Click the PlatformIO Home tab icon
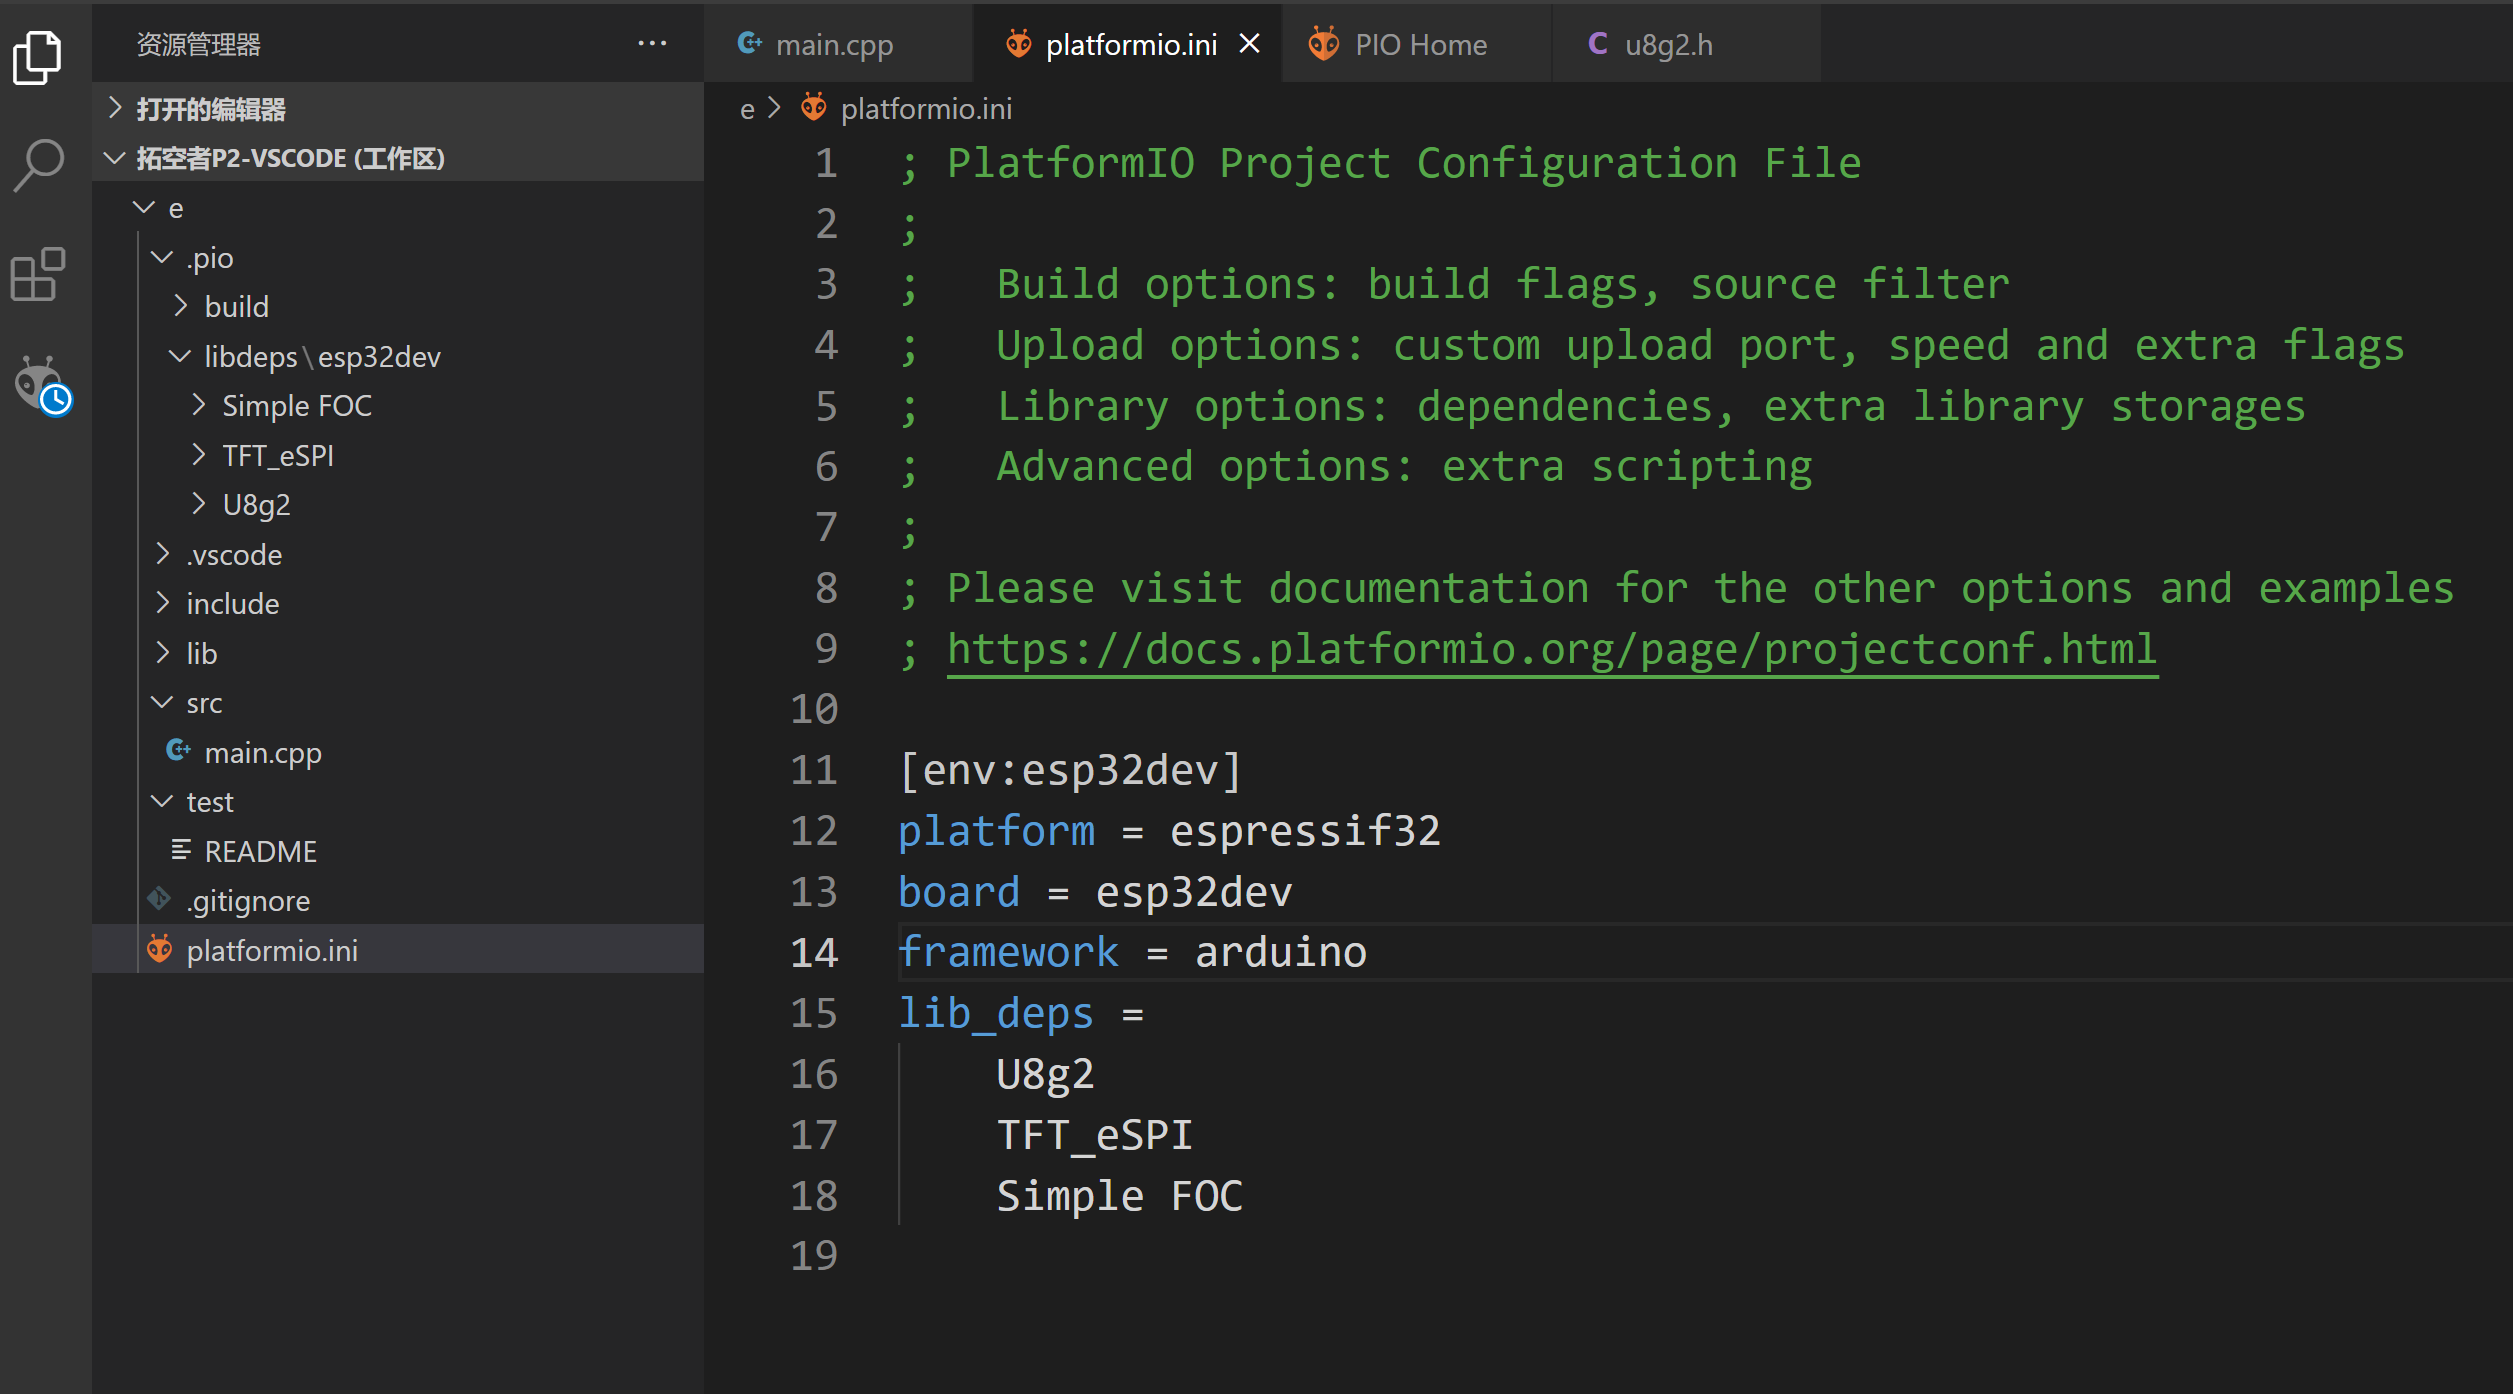The width and height of the screenshot is (2513, 1394). 1330,43
